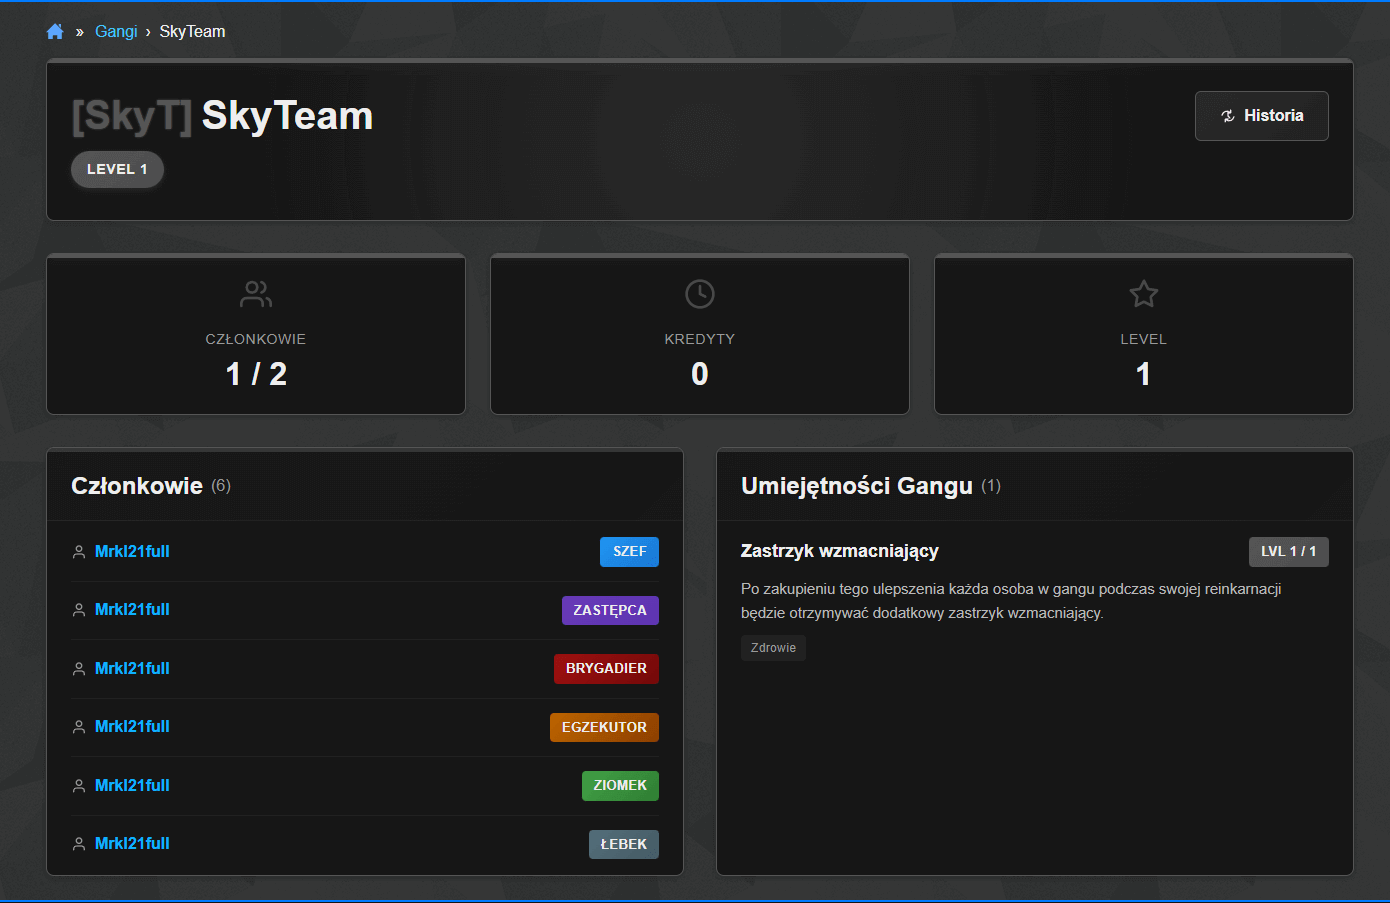Click the user icon beside the SZEF member
This screenshot has height=903, width=1390.
pos(79,552)
